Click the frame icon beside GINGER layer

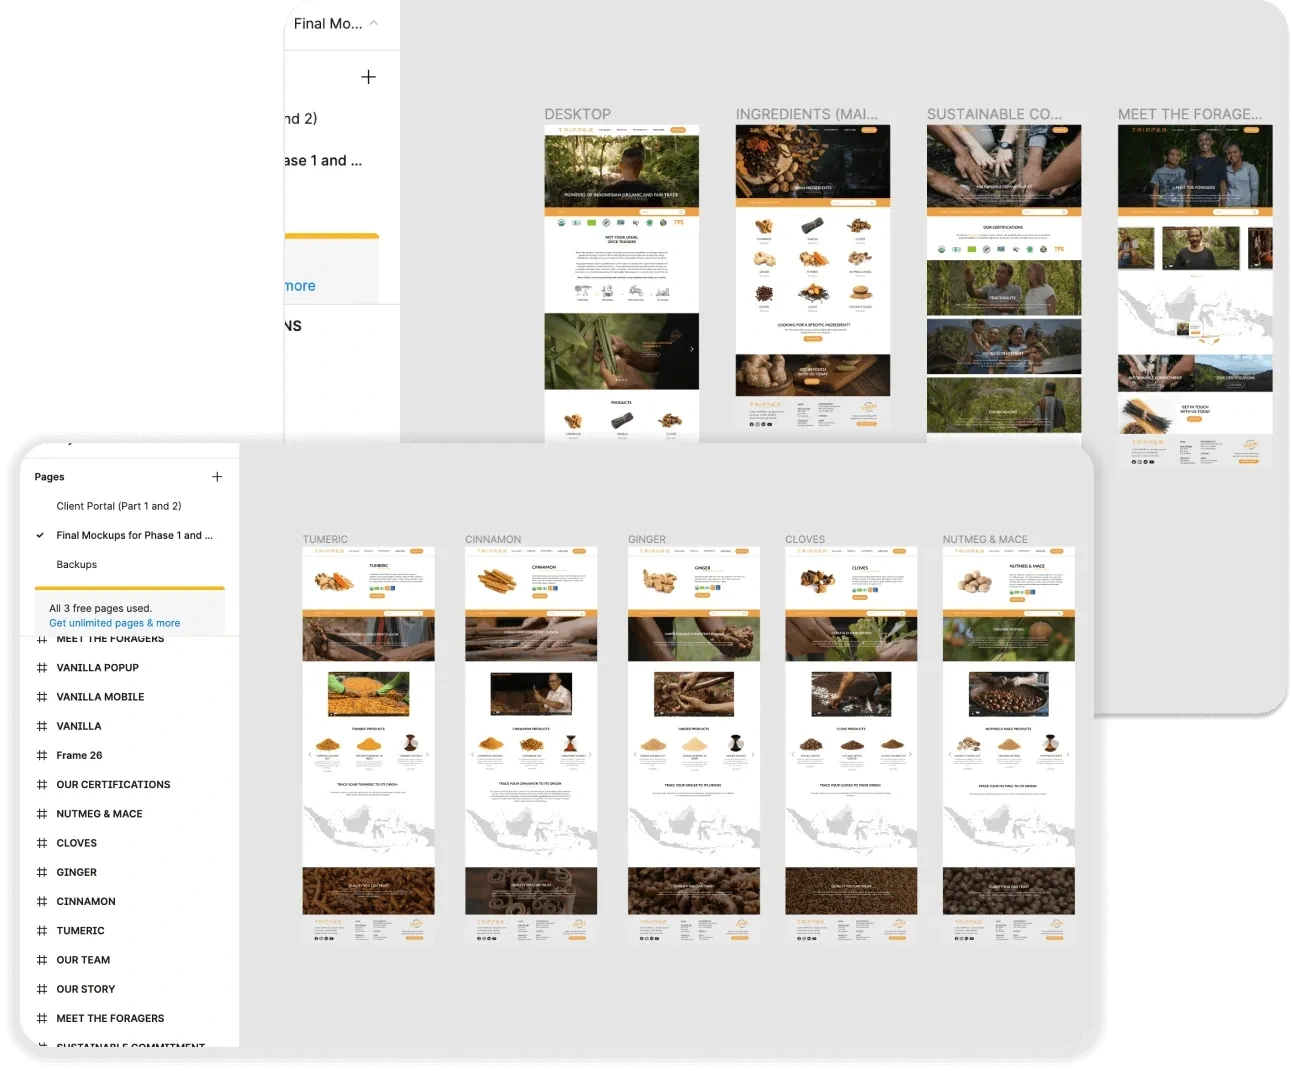pyautogui.click(x=42, y=872)
